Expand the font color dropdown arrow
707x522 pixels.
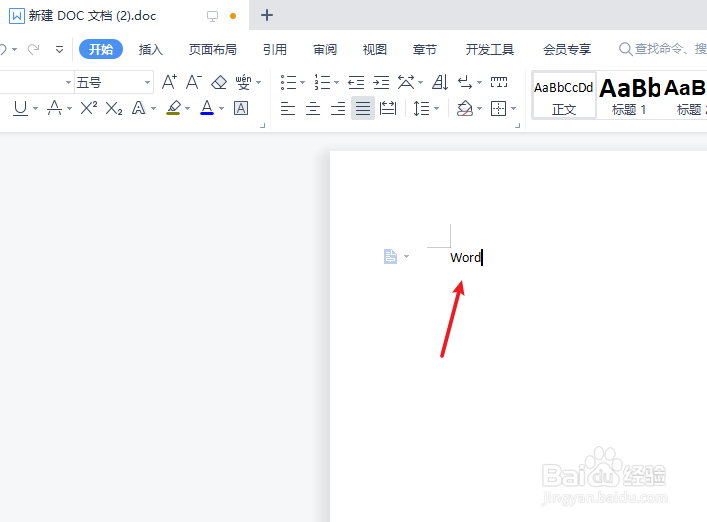click(221, 109)
